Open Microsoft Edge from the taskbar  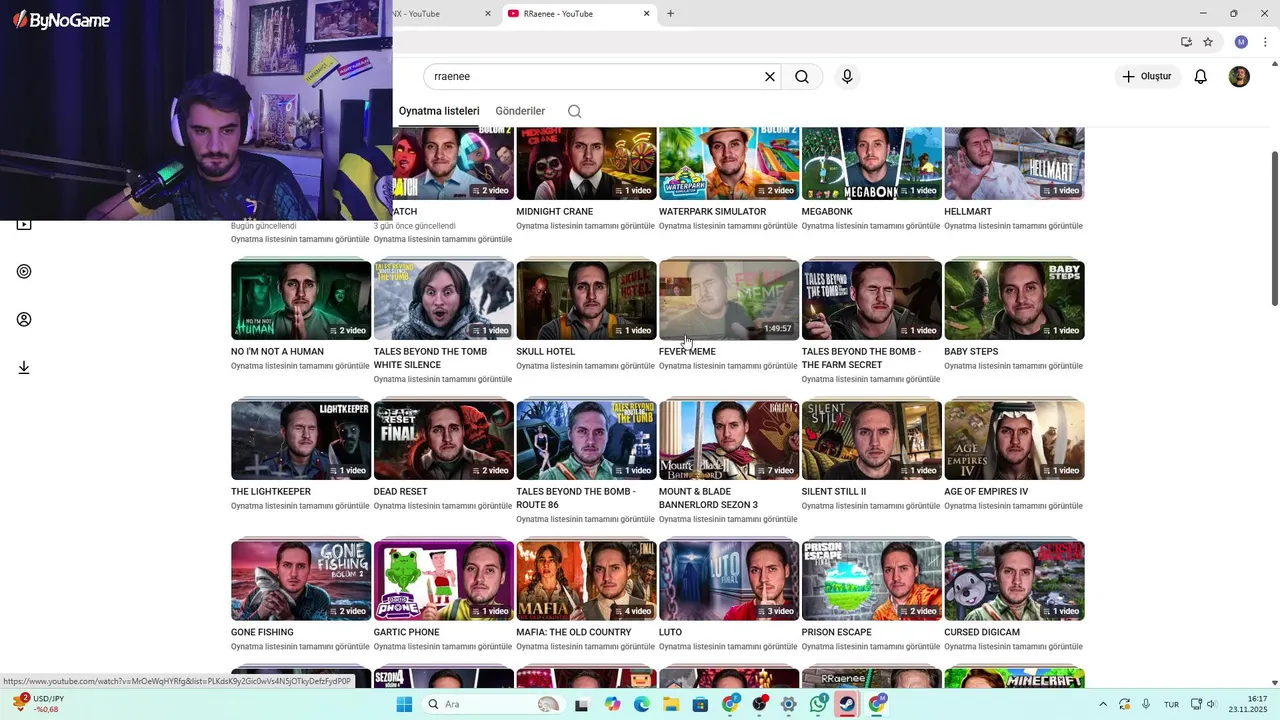pos(641,704)
